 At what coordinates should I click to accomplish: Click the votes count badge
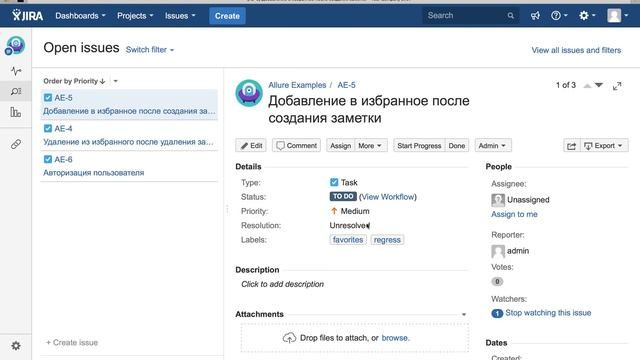tap(497, 281)
